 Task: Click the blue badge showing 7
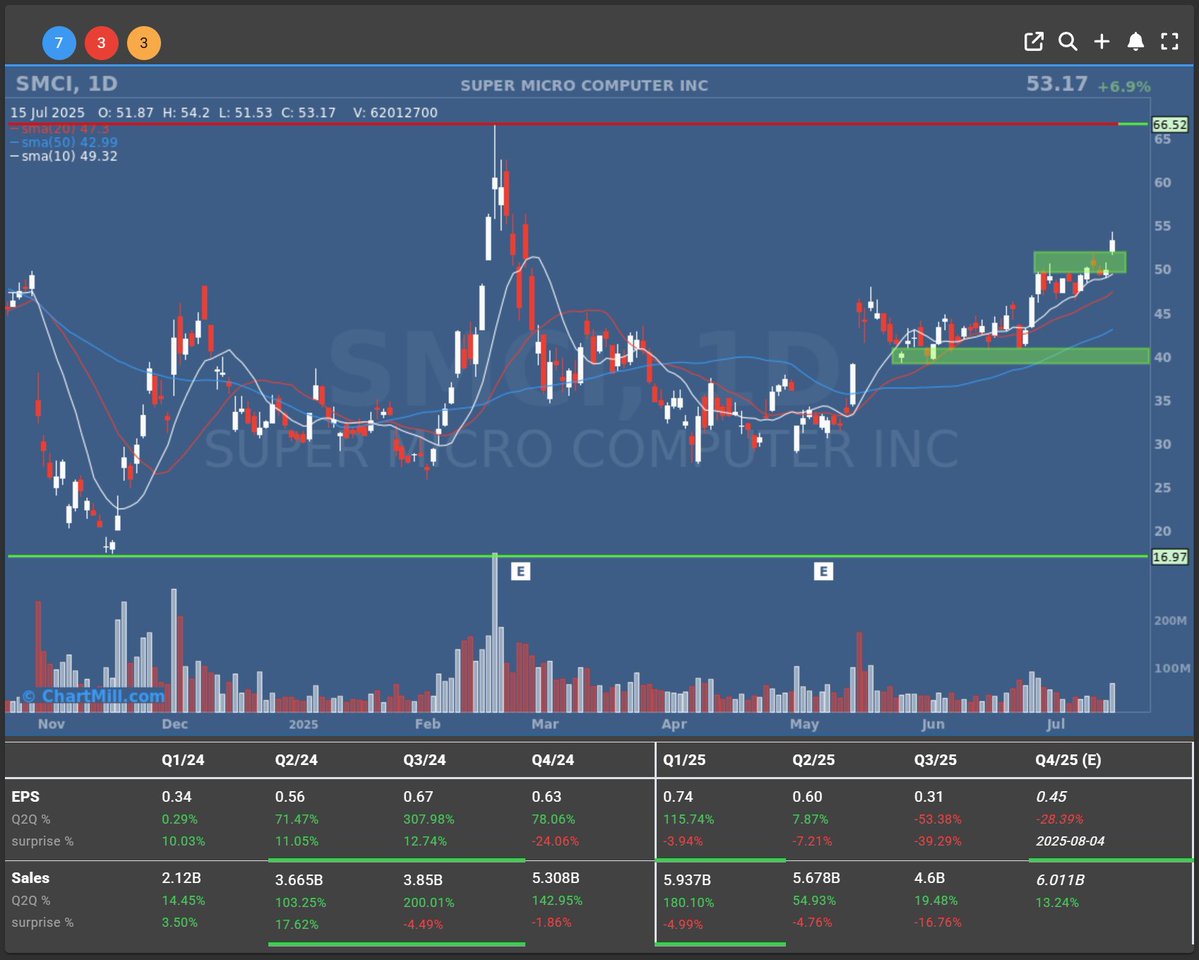(x=59, y=43)
